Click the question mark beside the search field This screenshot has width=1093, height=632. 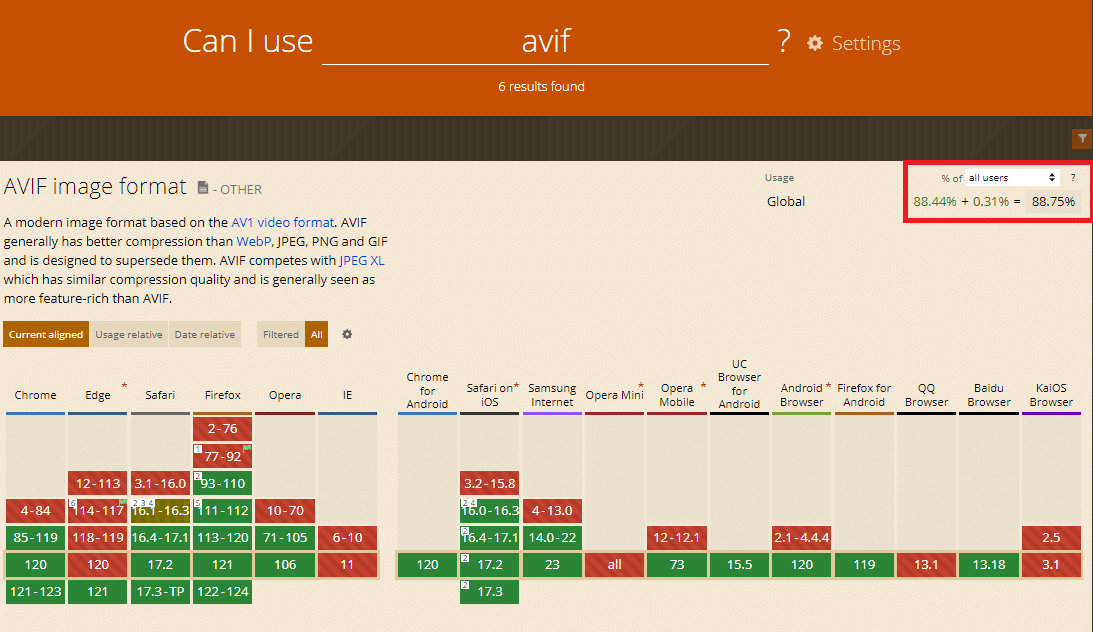(x=784, y=41)
